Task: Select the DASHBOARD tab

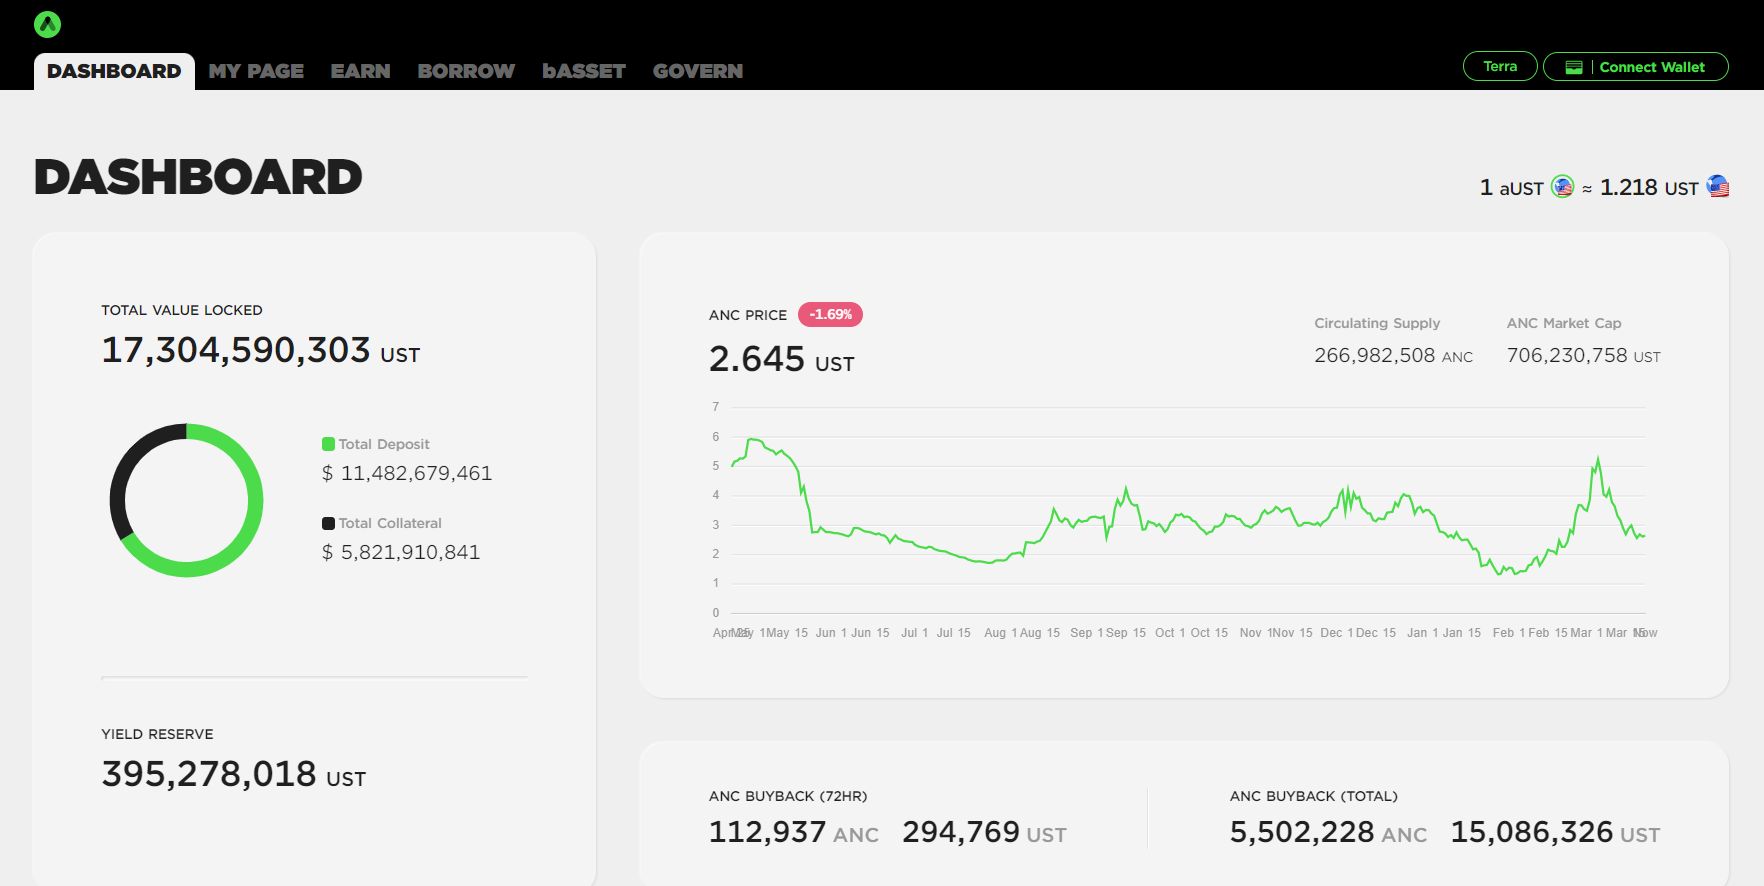Action: 114,71
